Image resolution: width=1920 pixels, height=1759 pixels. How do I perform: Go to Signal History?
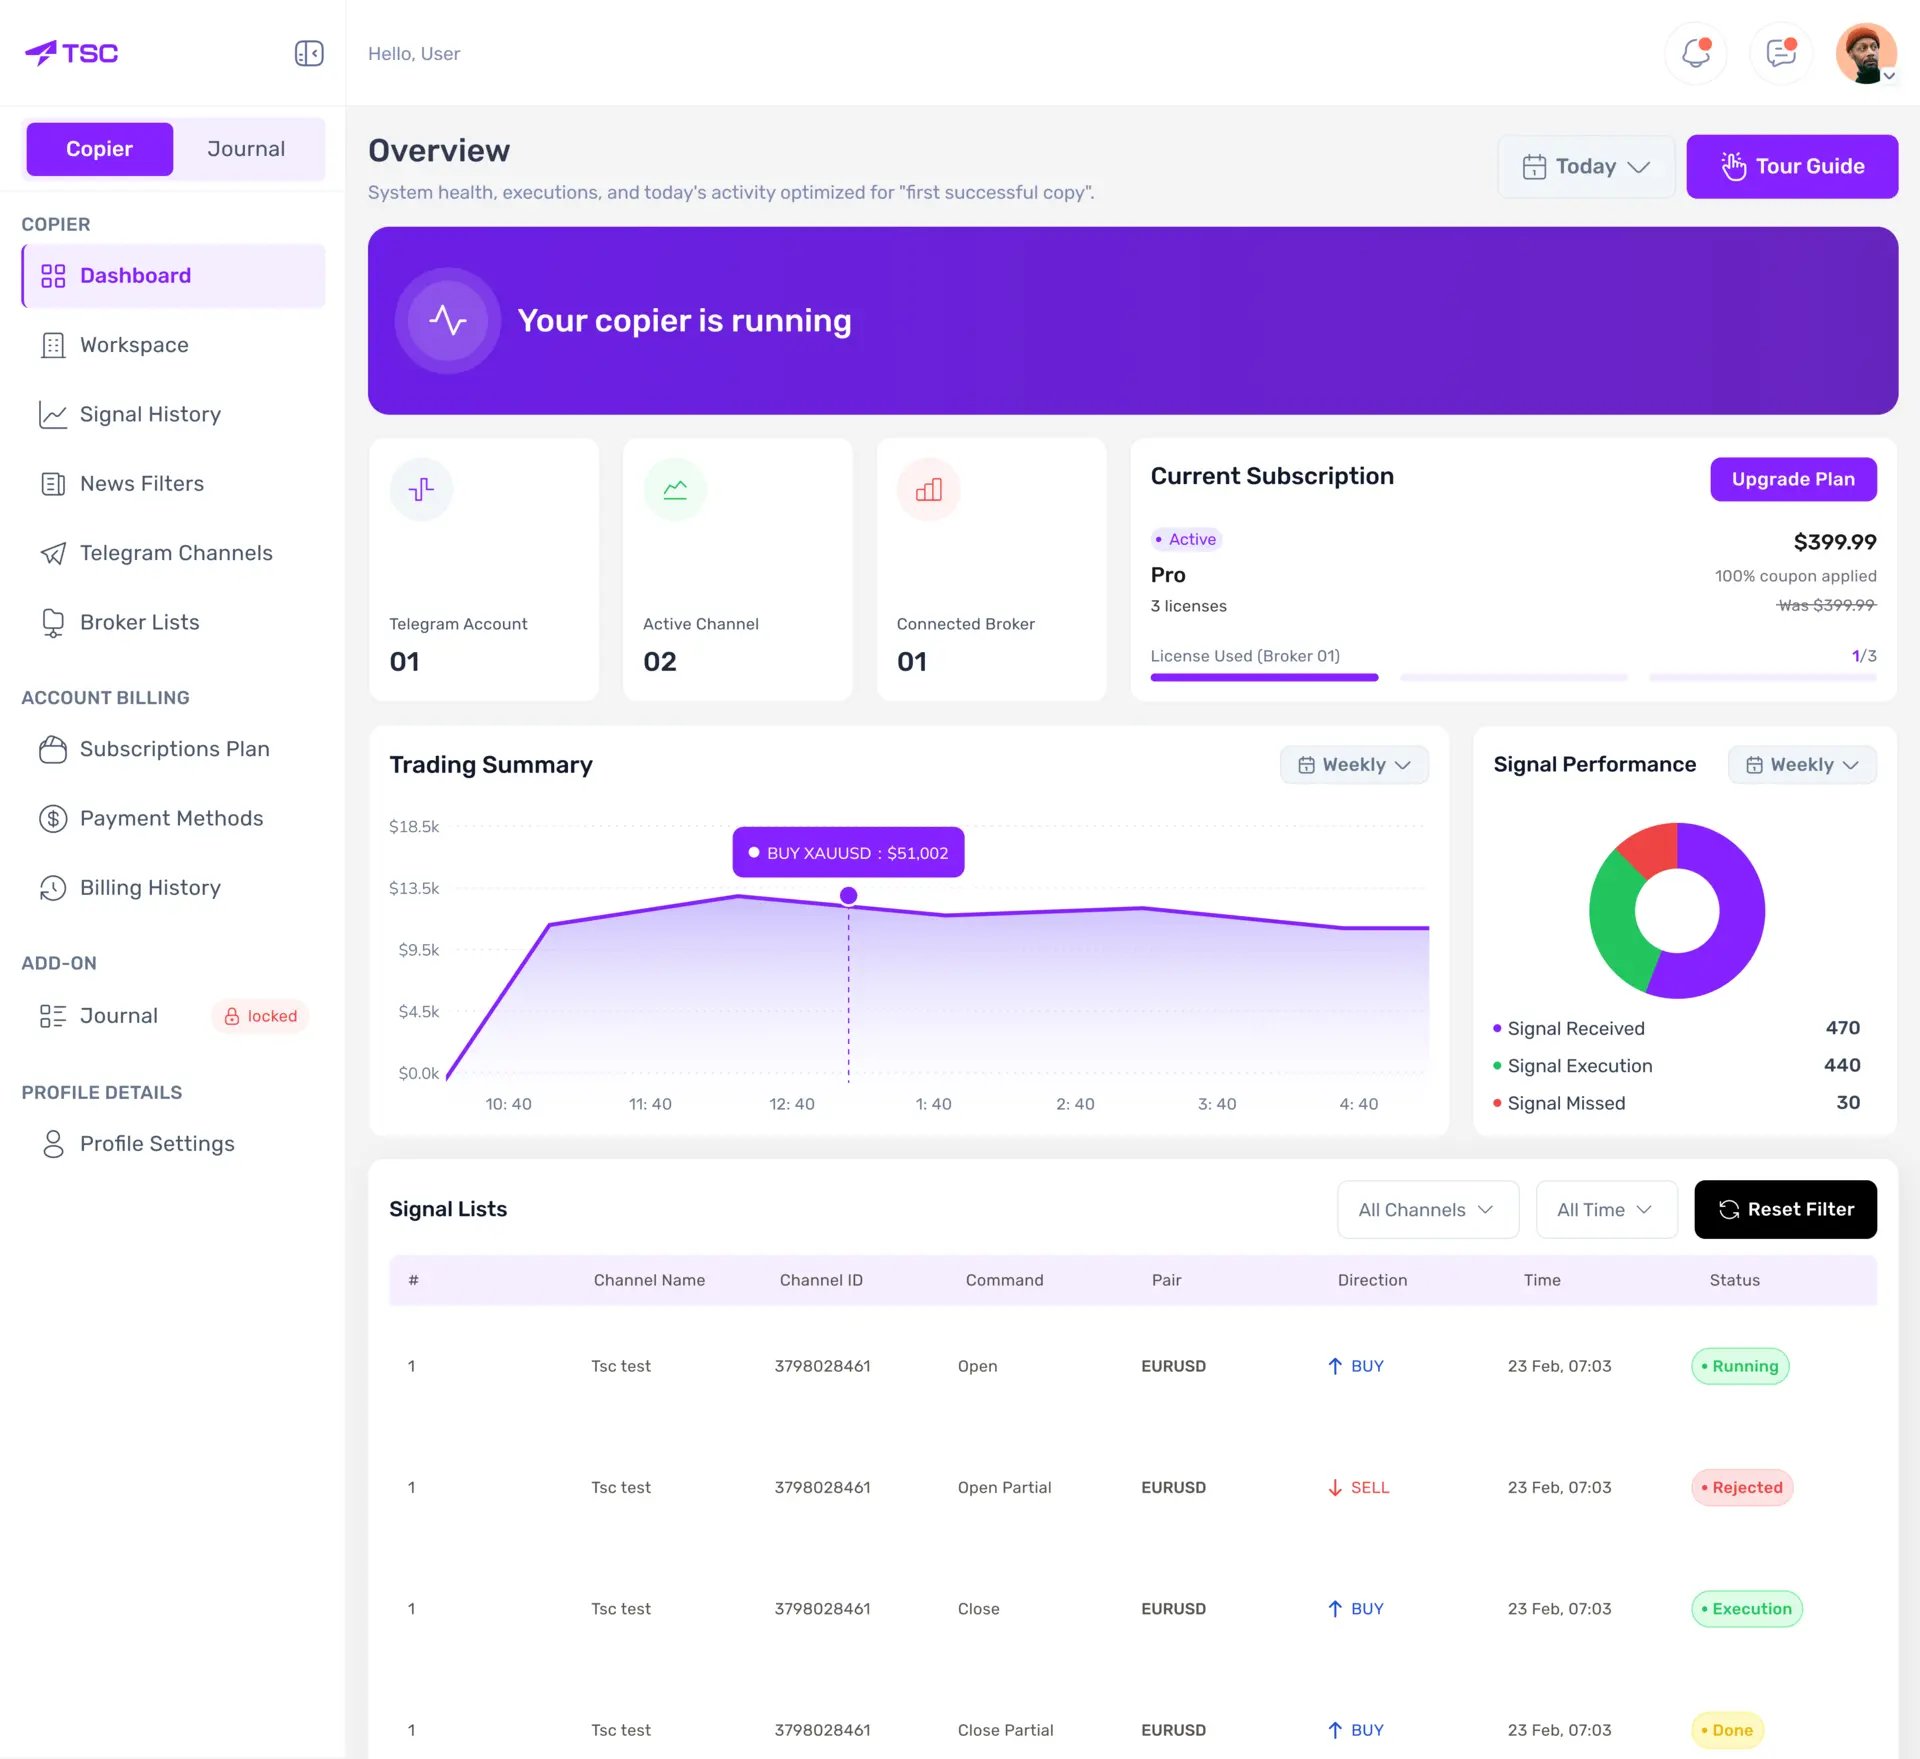click(173, 414)
